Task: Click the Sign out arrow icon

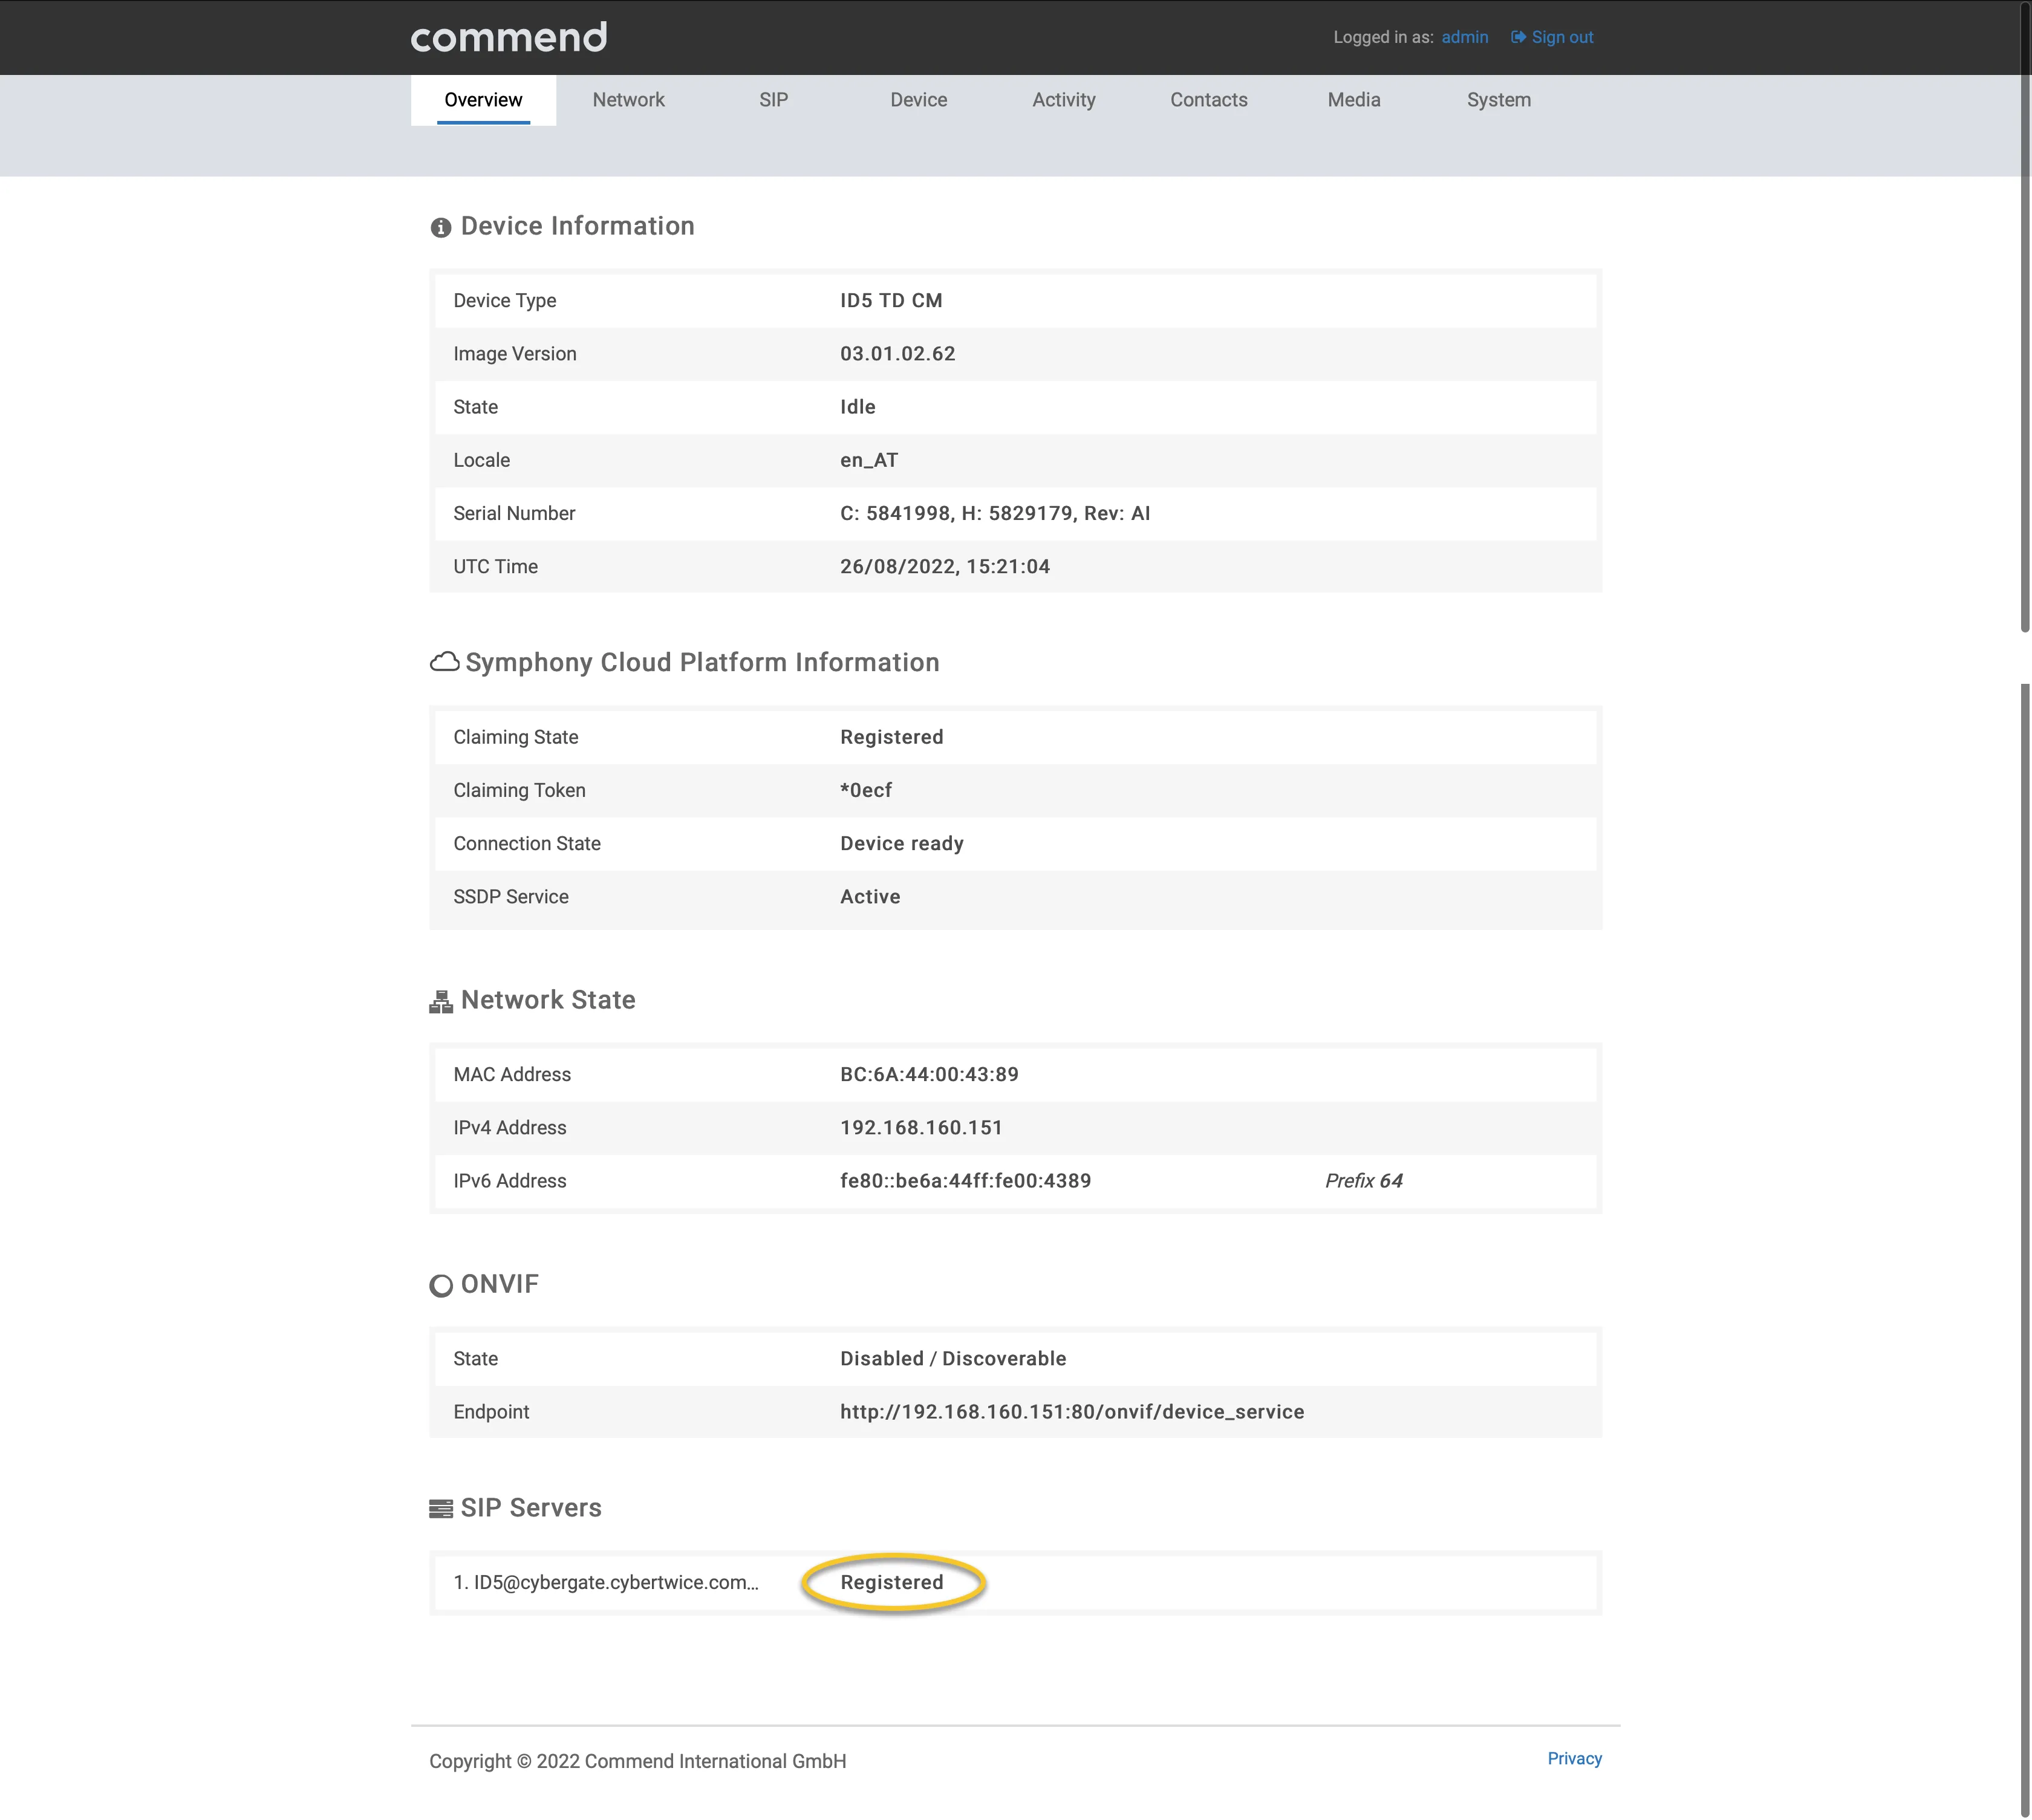Action: tap(1518, 37)
